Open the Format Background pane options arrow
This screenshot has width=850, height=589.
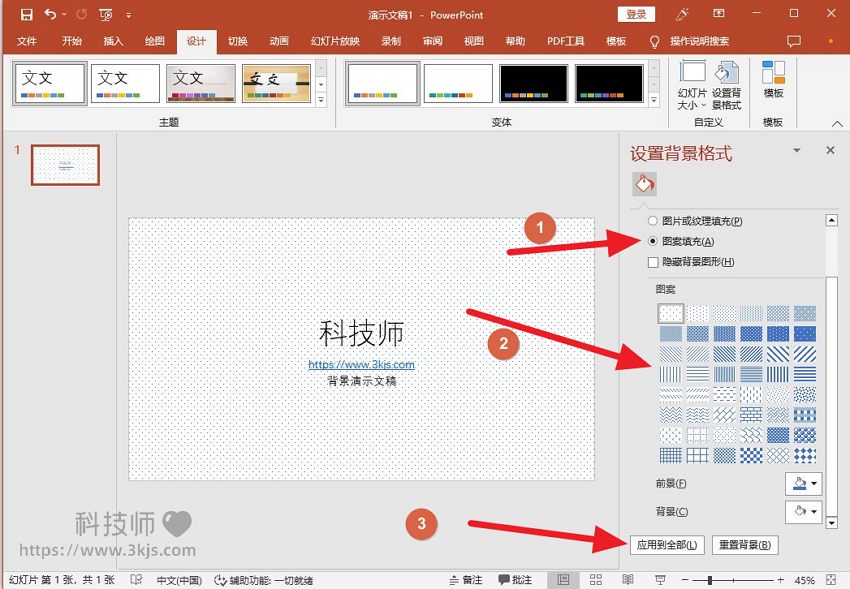pyautogui.click(x=796, y=150)
